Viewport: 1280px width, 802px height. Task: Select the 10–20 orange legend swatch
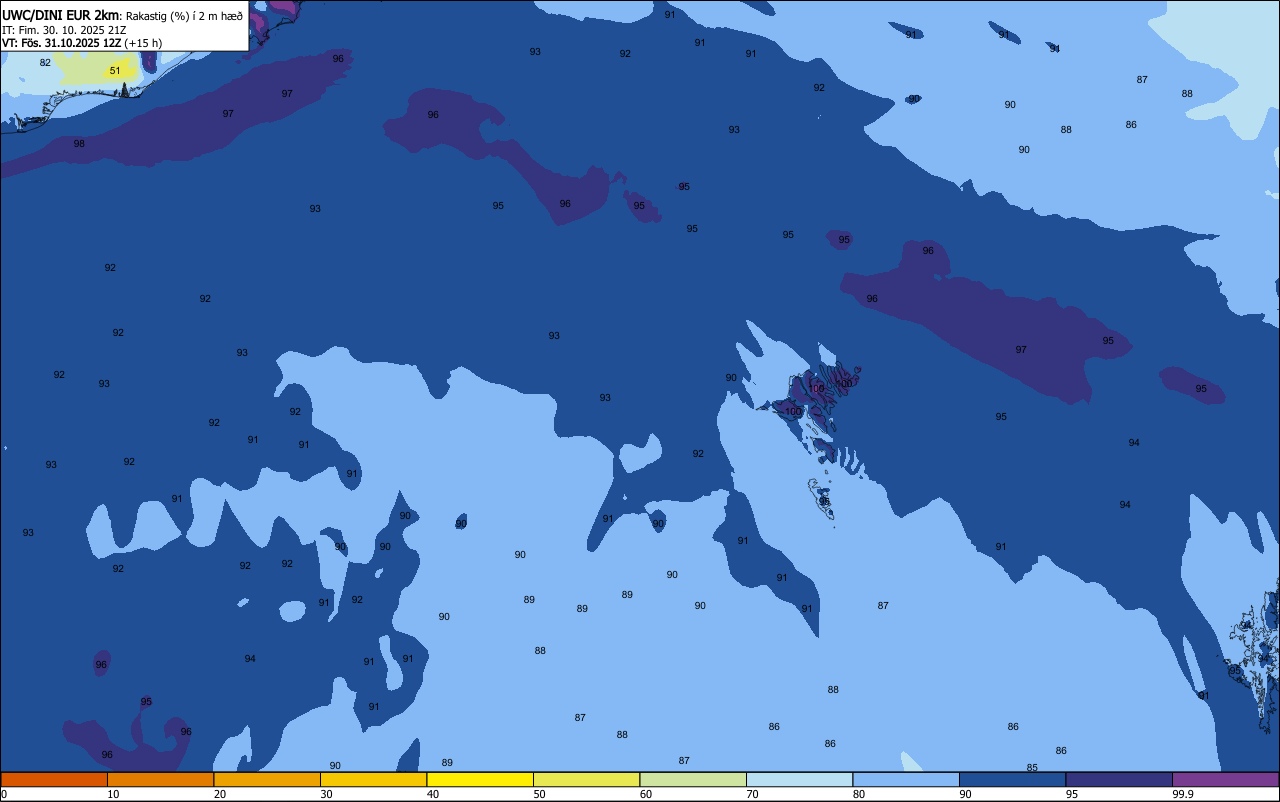[160, 779]
